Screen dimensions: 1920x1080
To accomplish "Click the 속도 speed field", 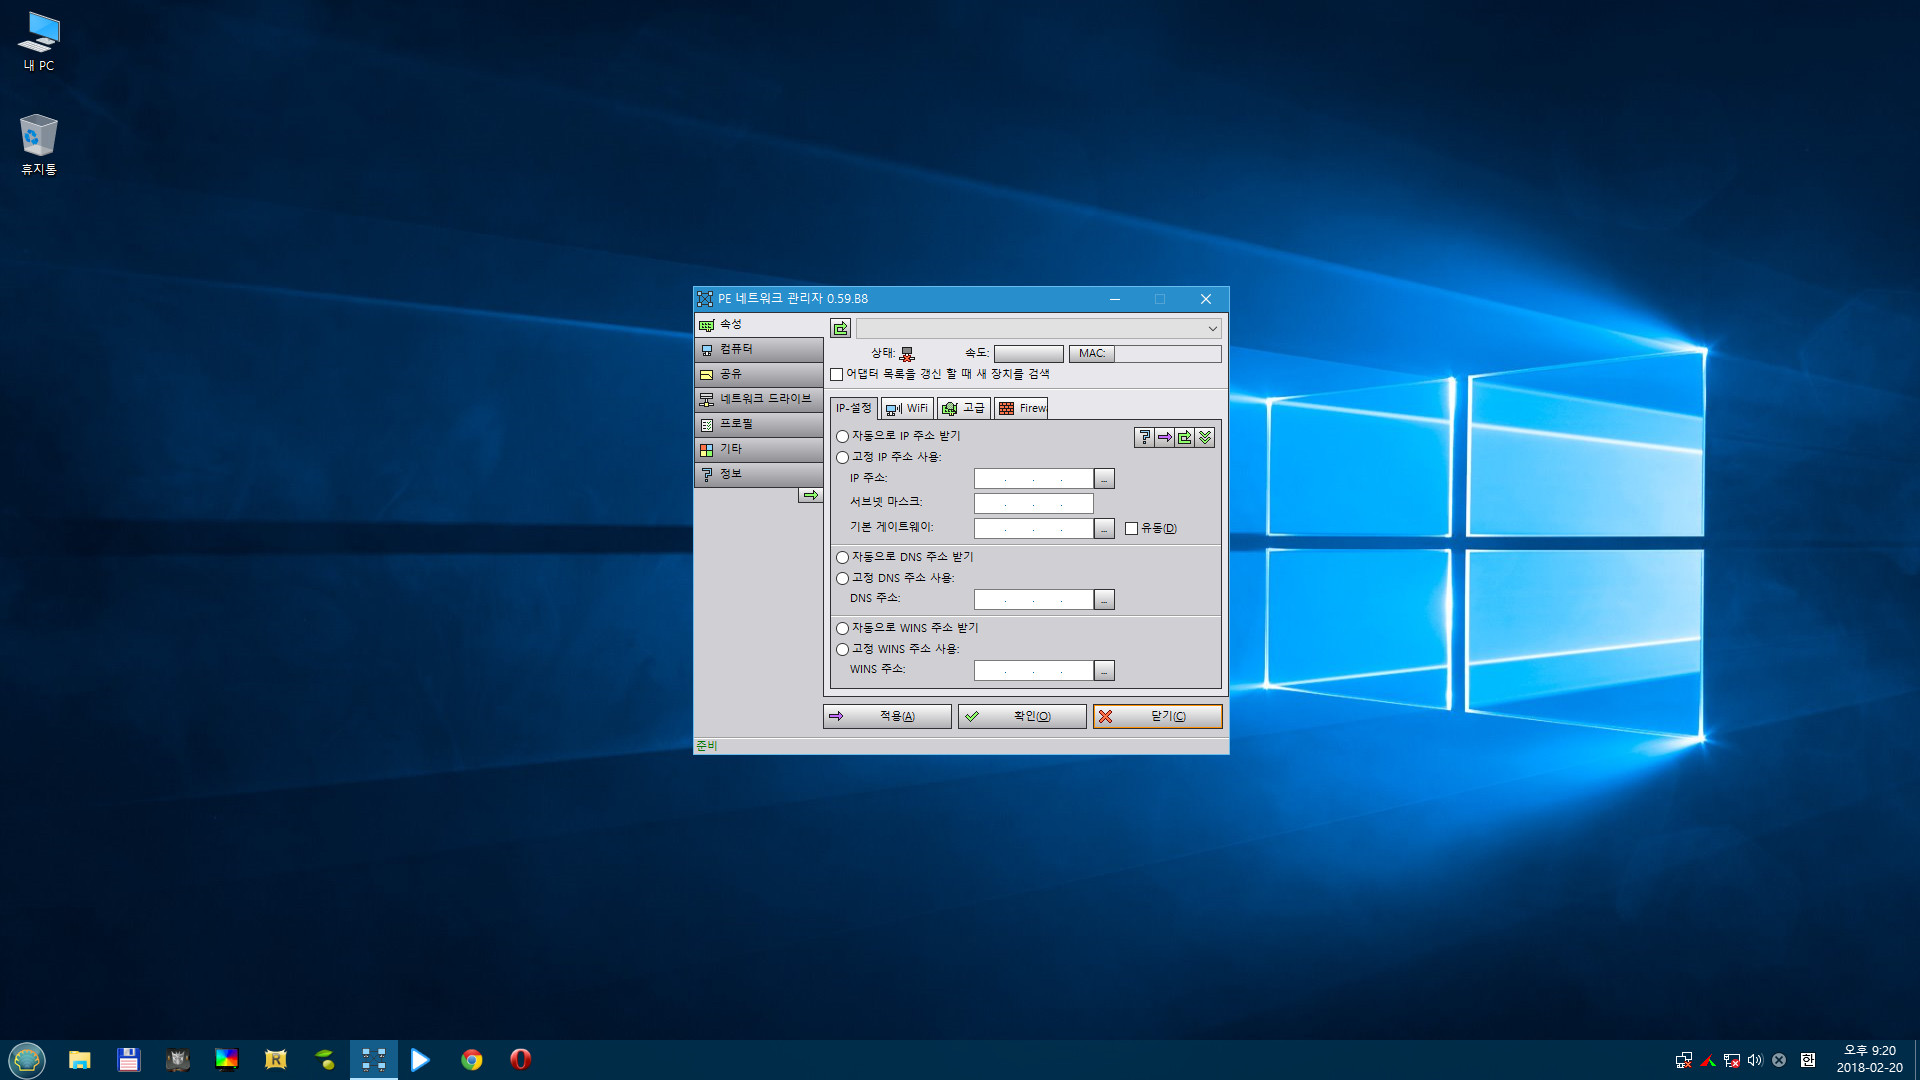I will [x=1028, y=354].
